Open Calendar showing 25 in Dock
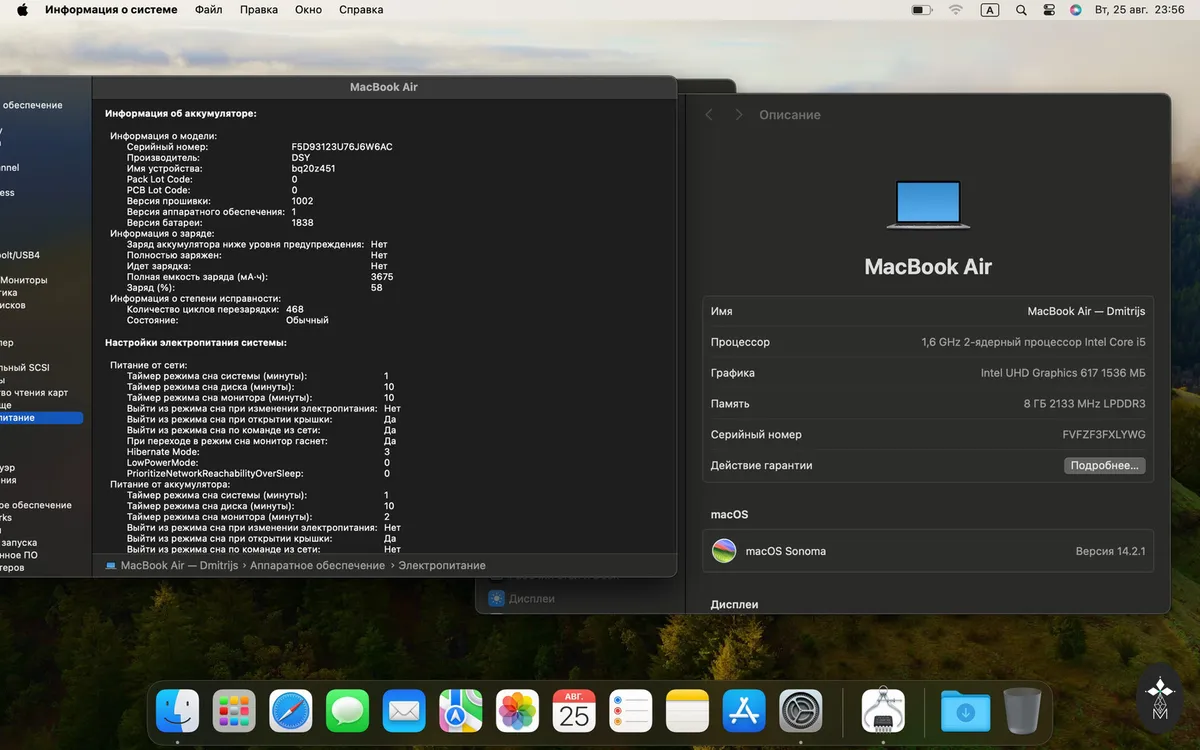 point(574,711)
